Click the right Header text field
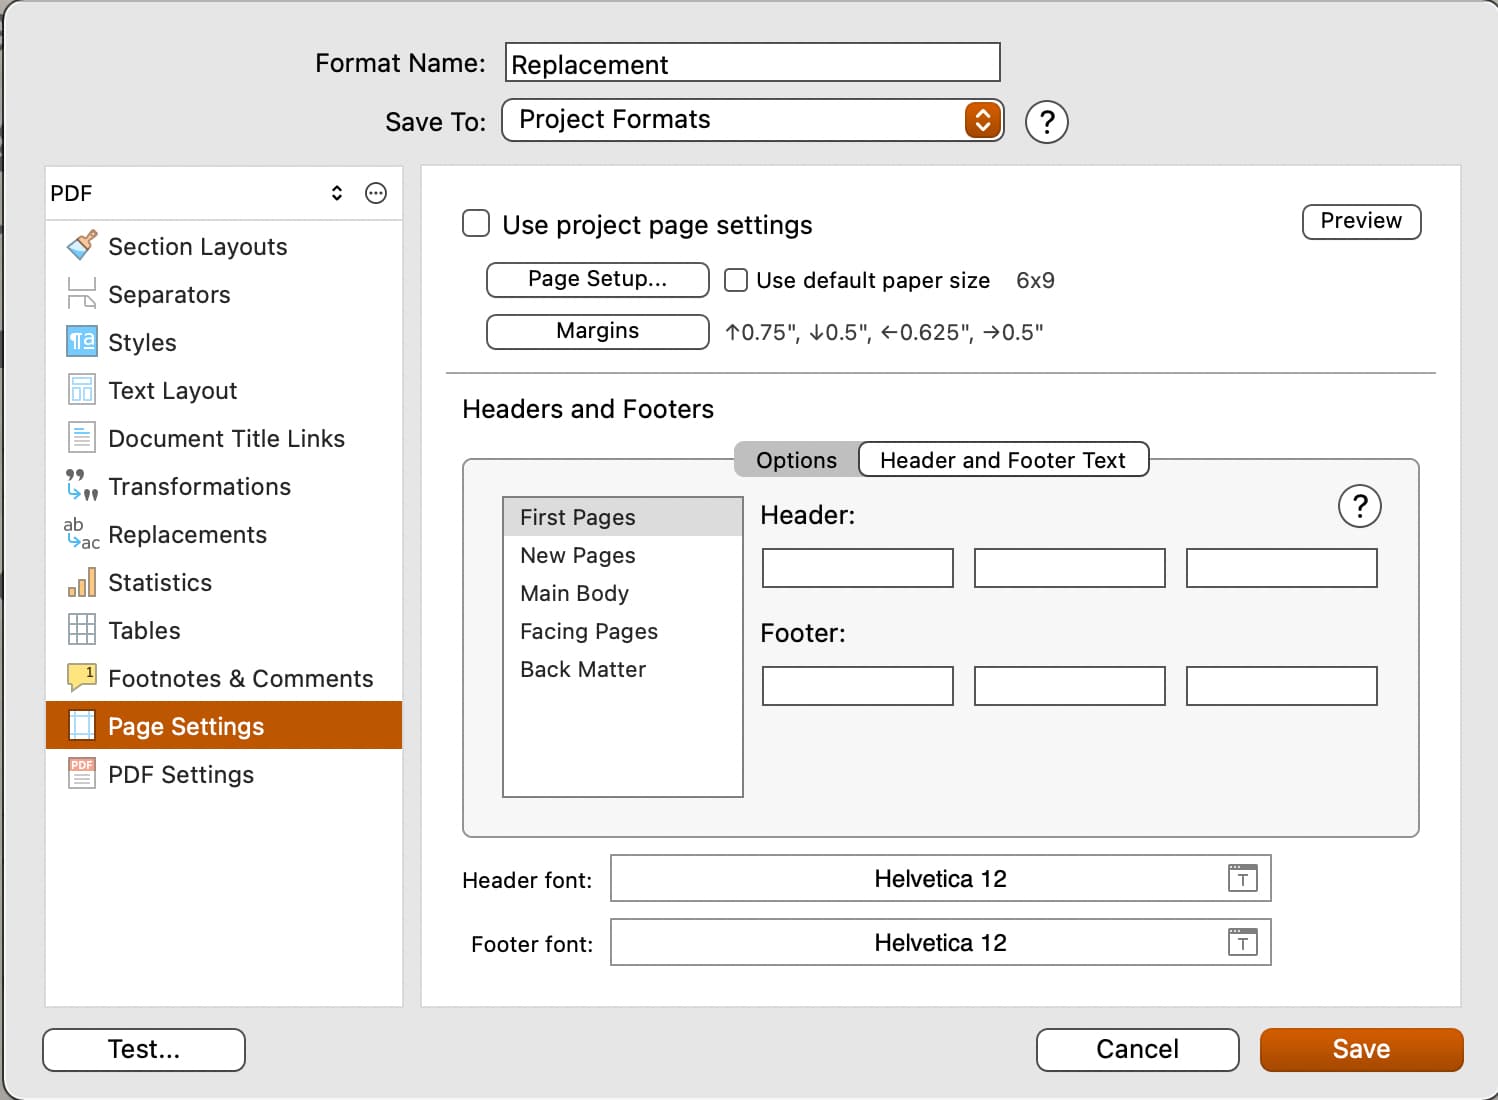This screenshot has width=1498, height=1100. [1282, 568]
